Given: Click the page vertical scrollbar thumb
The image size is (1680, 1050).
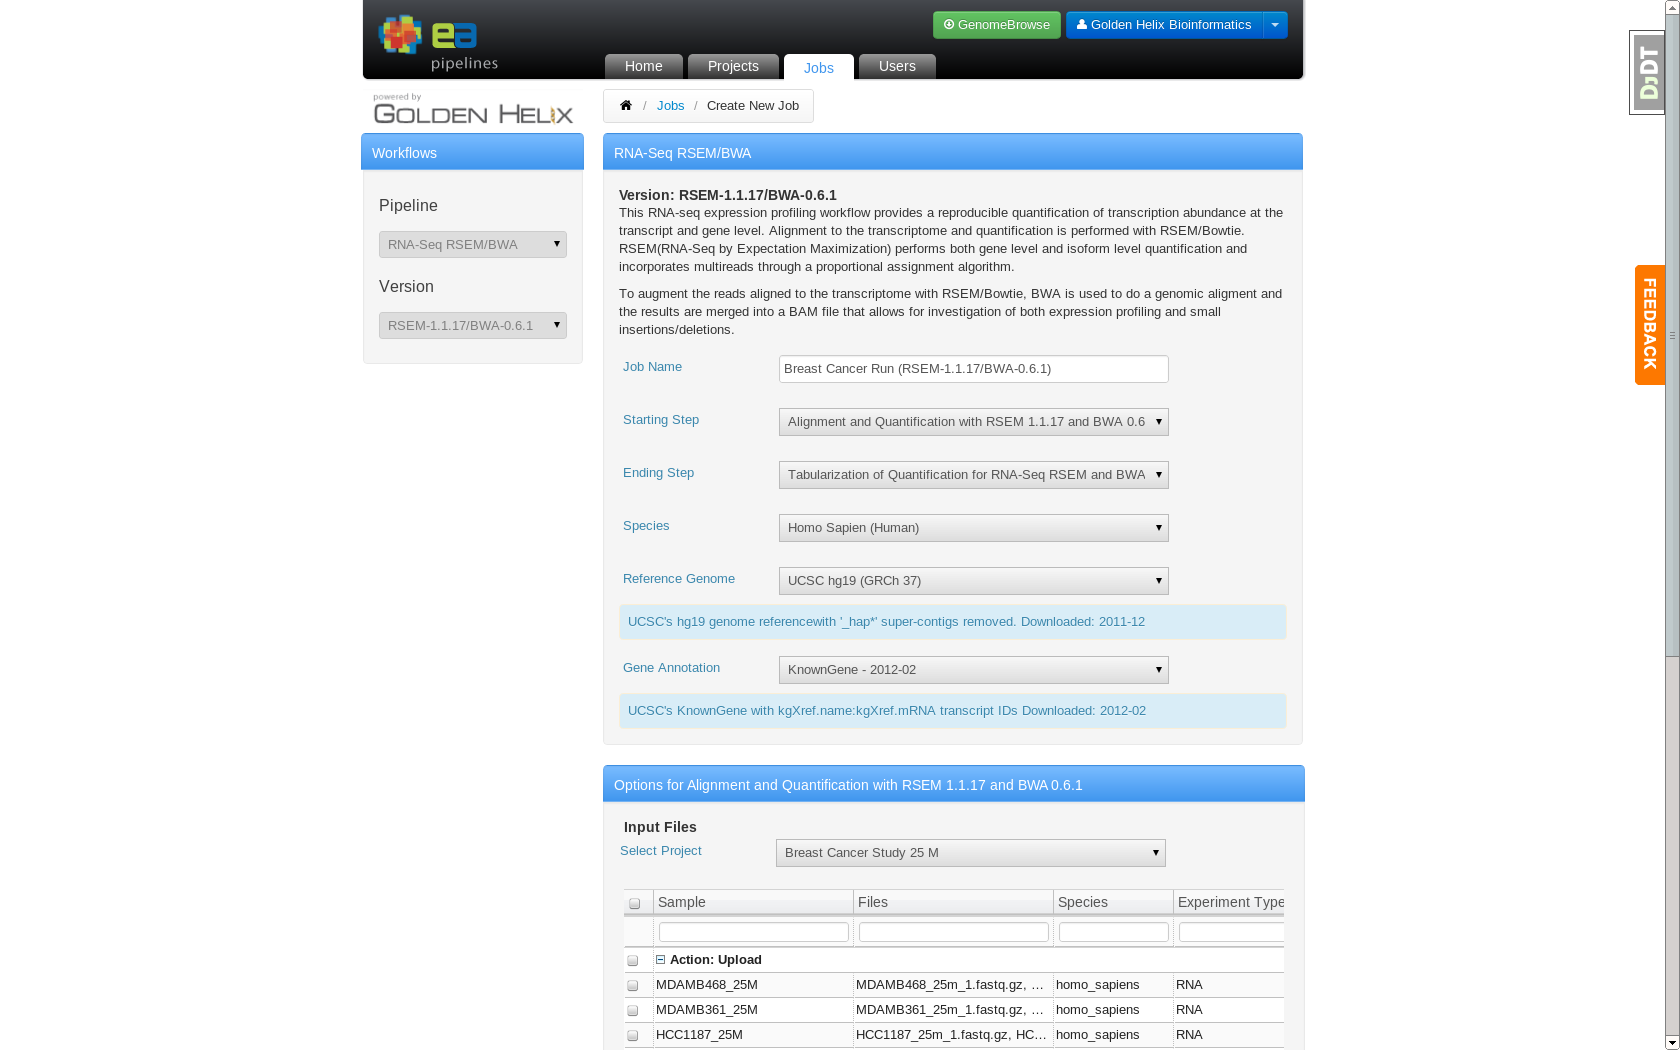Looking at the screenshot, I should point(1672,335).
